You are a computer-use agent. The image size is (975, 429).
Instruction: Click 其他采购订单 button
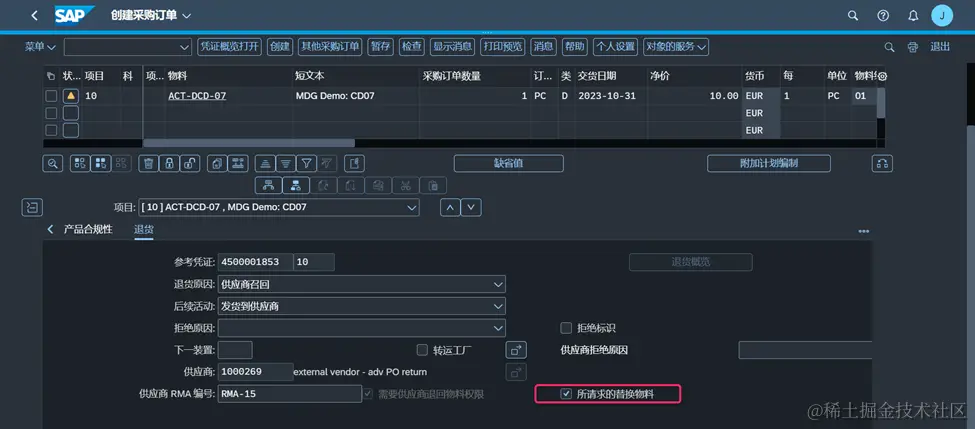[330, 47]
